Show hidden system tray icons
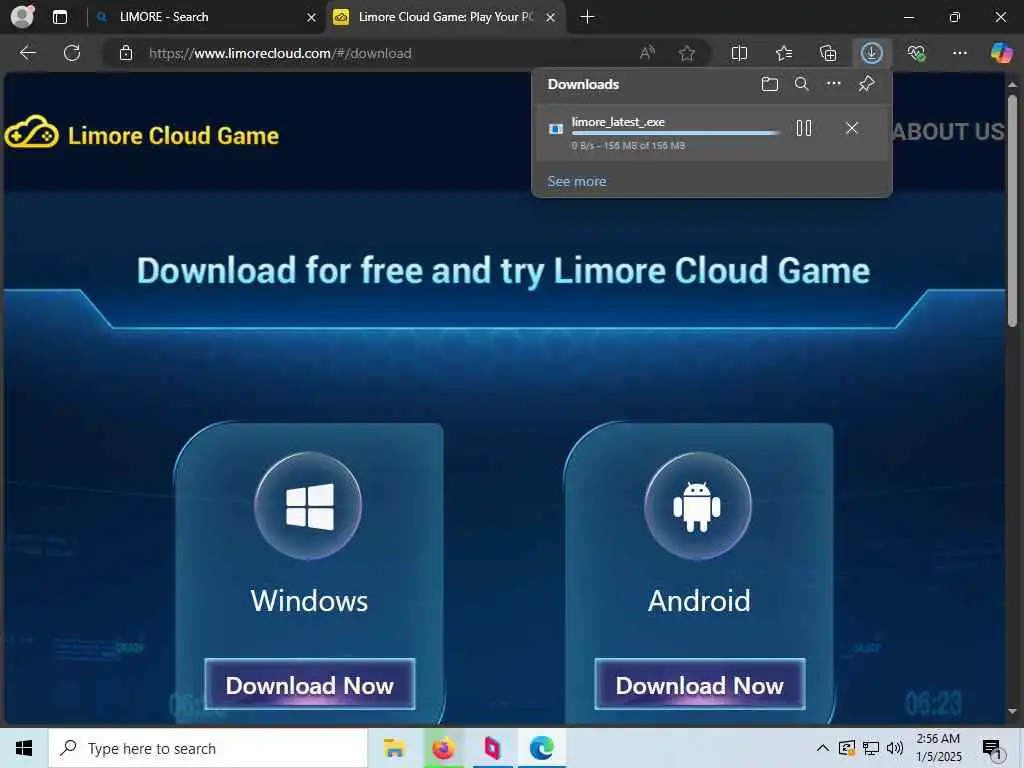 tap(823, 748)
